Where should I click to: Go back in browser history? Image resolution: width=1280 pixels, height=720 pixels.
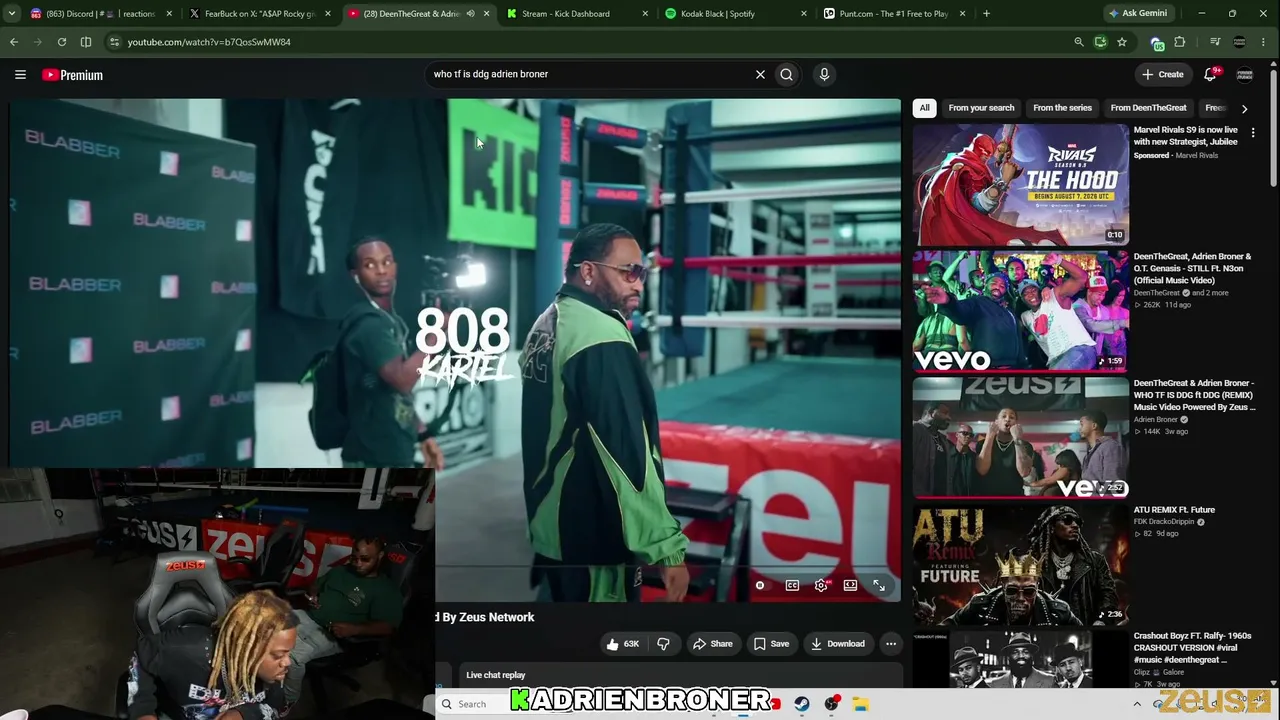(x=14, y=42)
